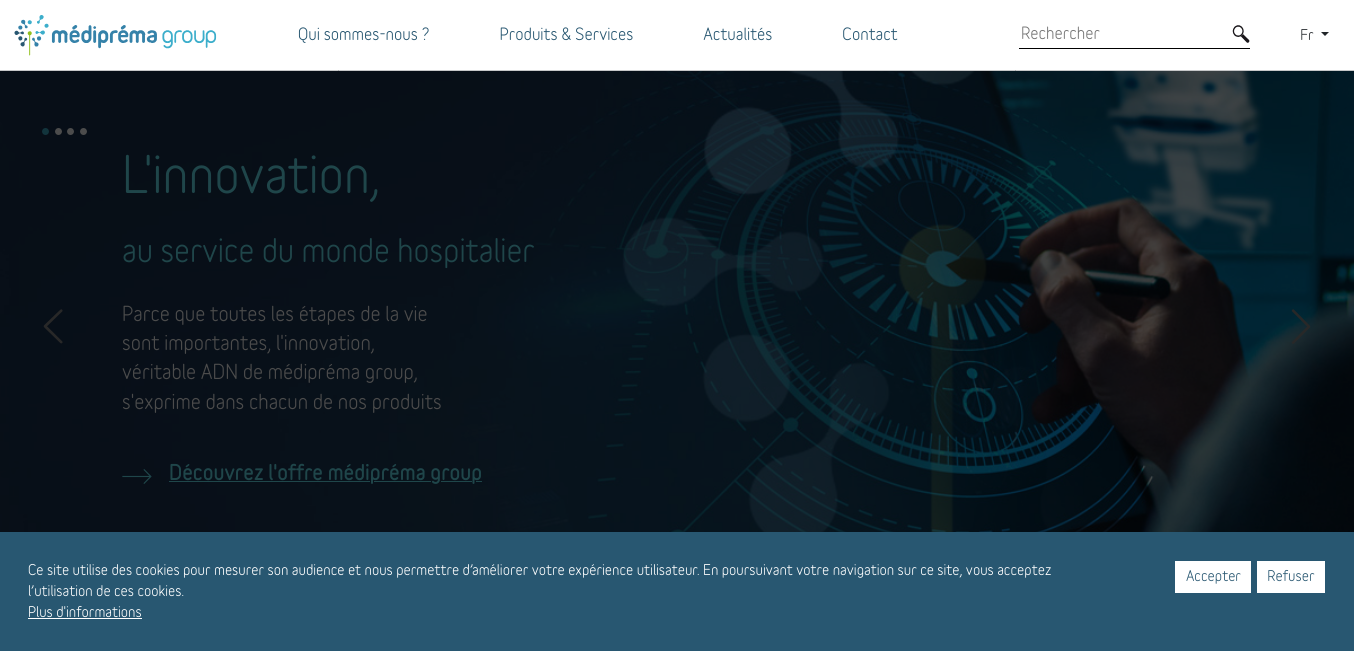Go to previous slide arrow
The height and width of the screenshot is (651, 1366).
point(53,326)
